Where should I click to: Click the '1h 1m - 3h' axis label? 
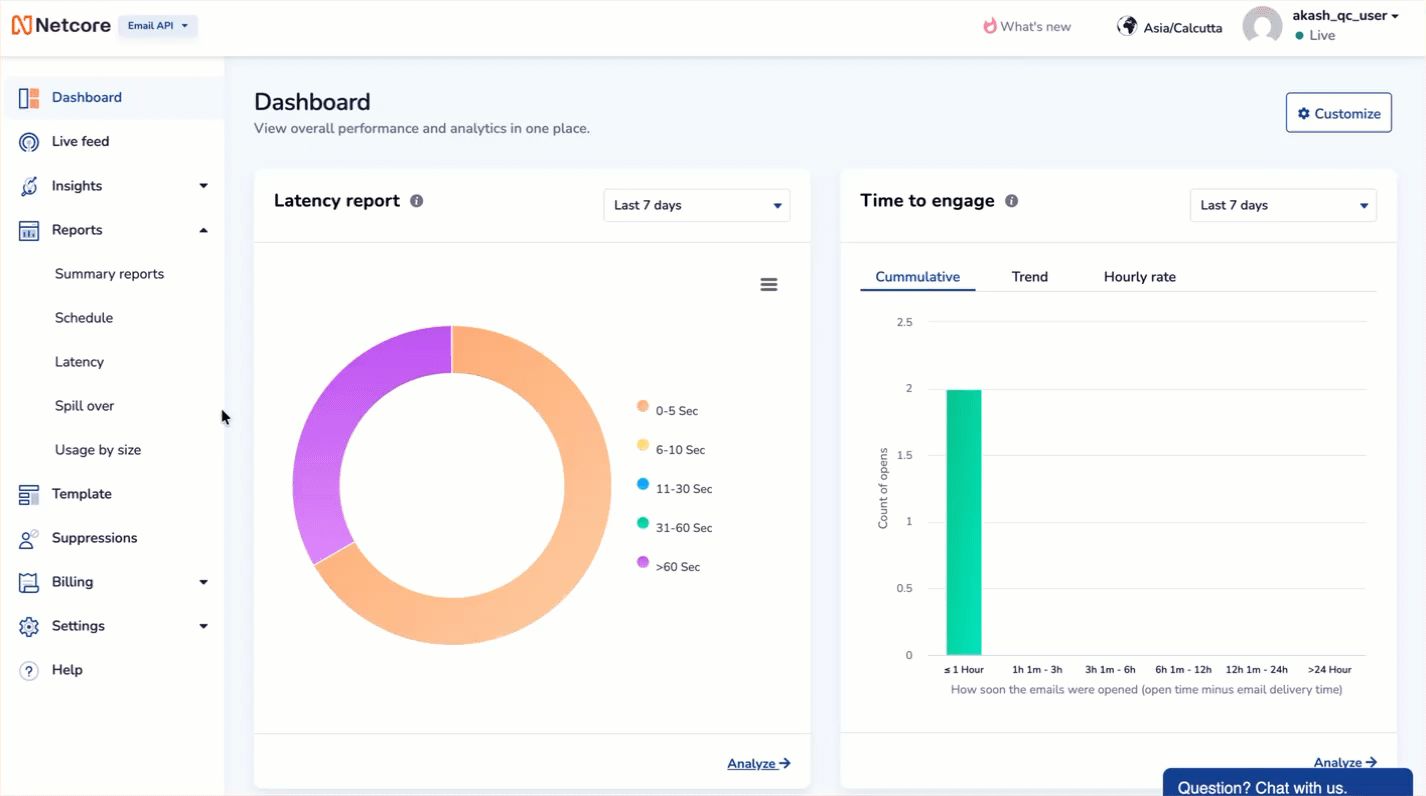(x=1037, y=670)
